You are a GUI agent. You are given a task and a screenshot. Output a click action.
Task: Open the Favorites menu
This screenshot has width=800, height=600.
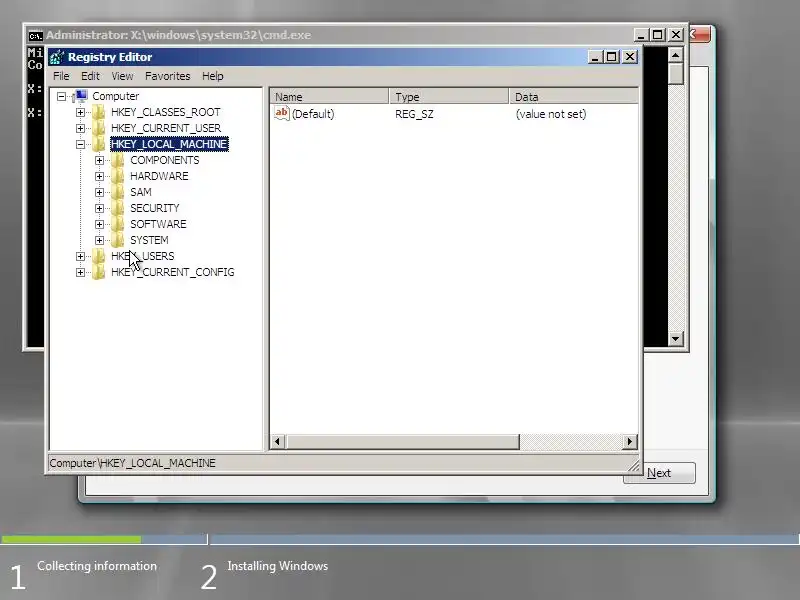[x=167, y=76]
